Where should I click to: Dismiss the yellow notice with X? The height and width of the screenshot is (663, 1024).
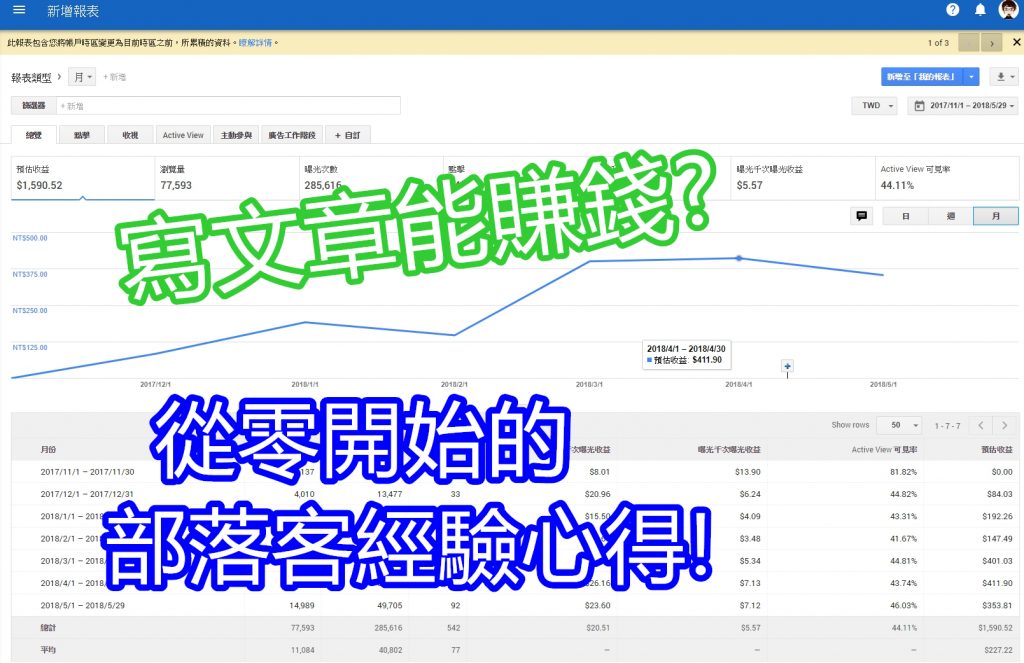[x=1014, y=43]
